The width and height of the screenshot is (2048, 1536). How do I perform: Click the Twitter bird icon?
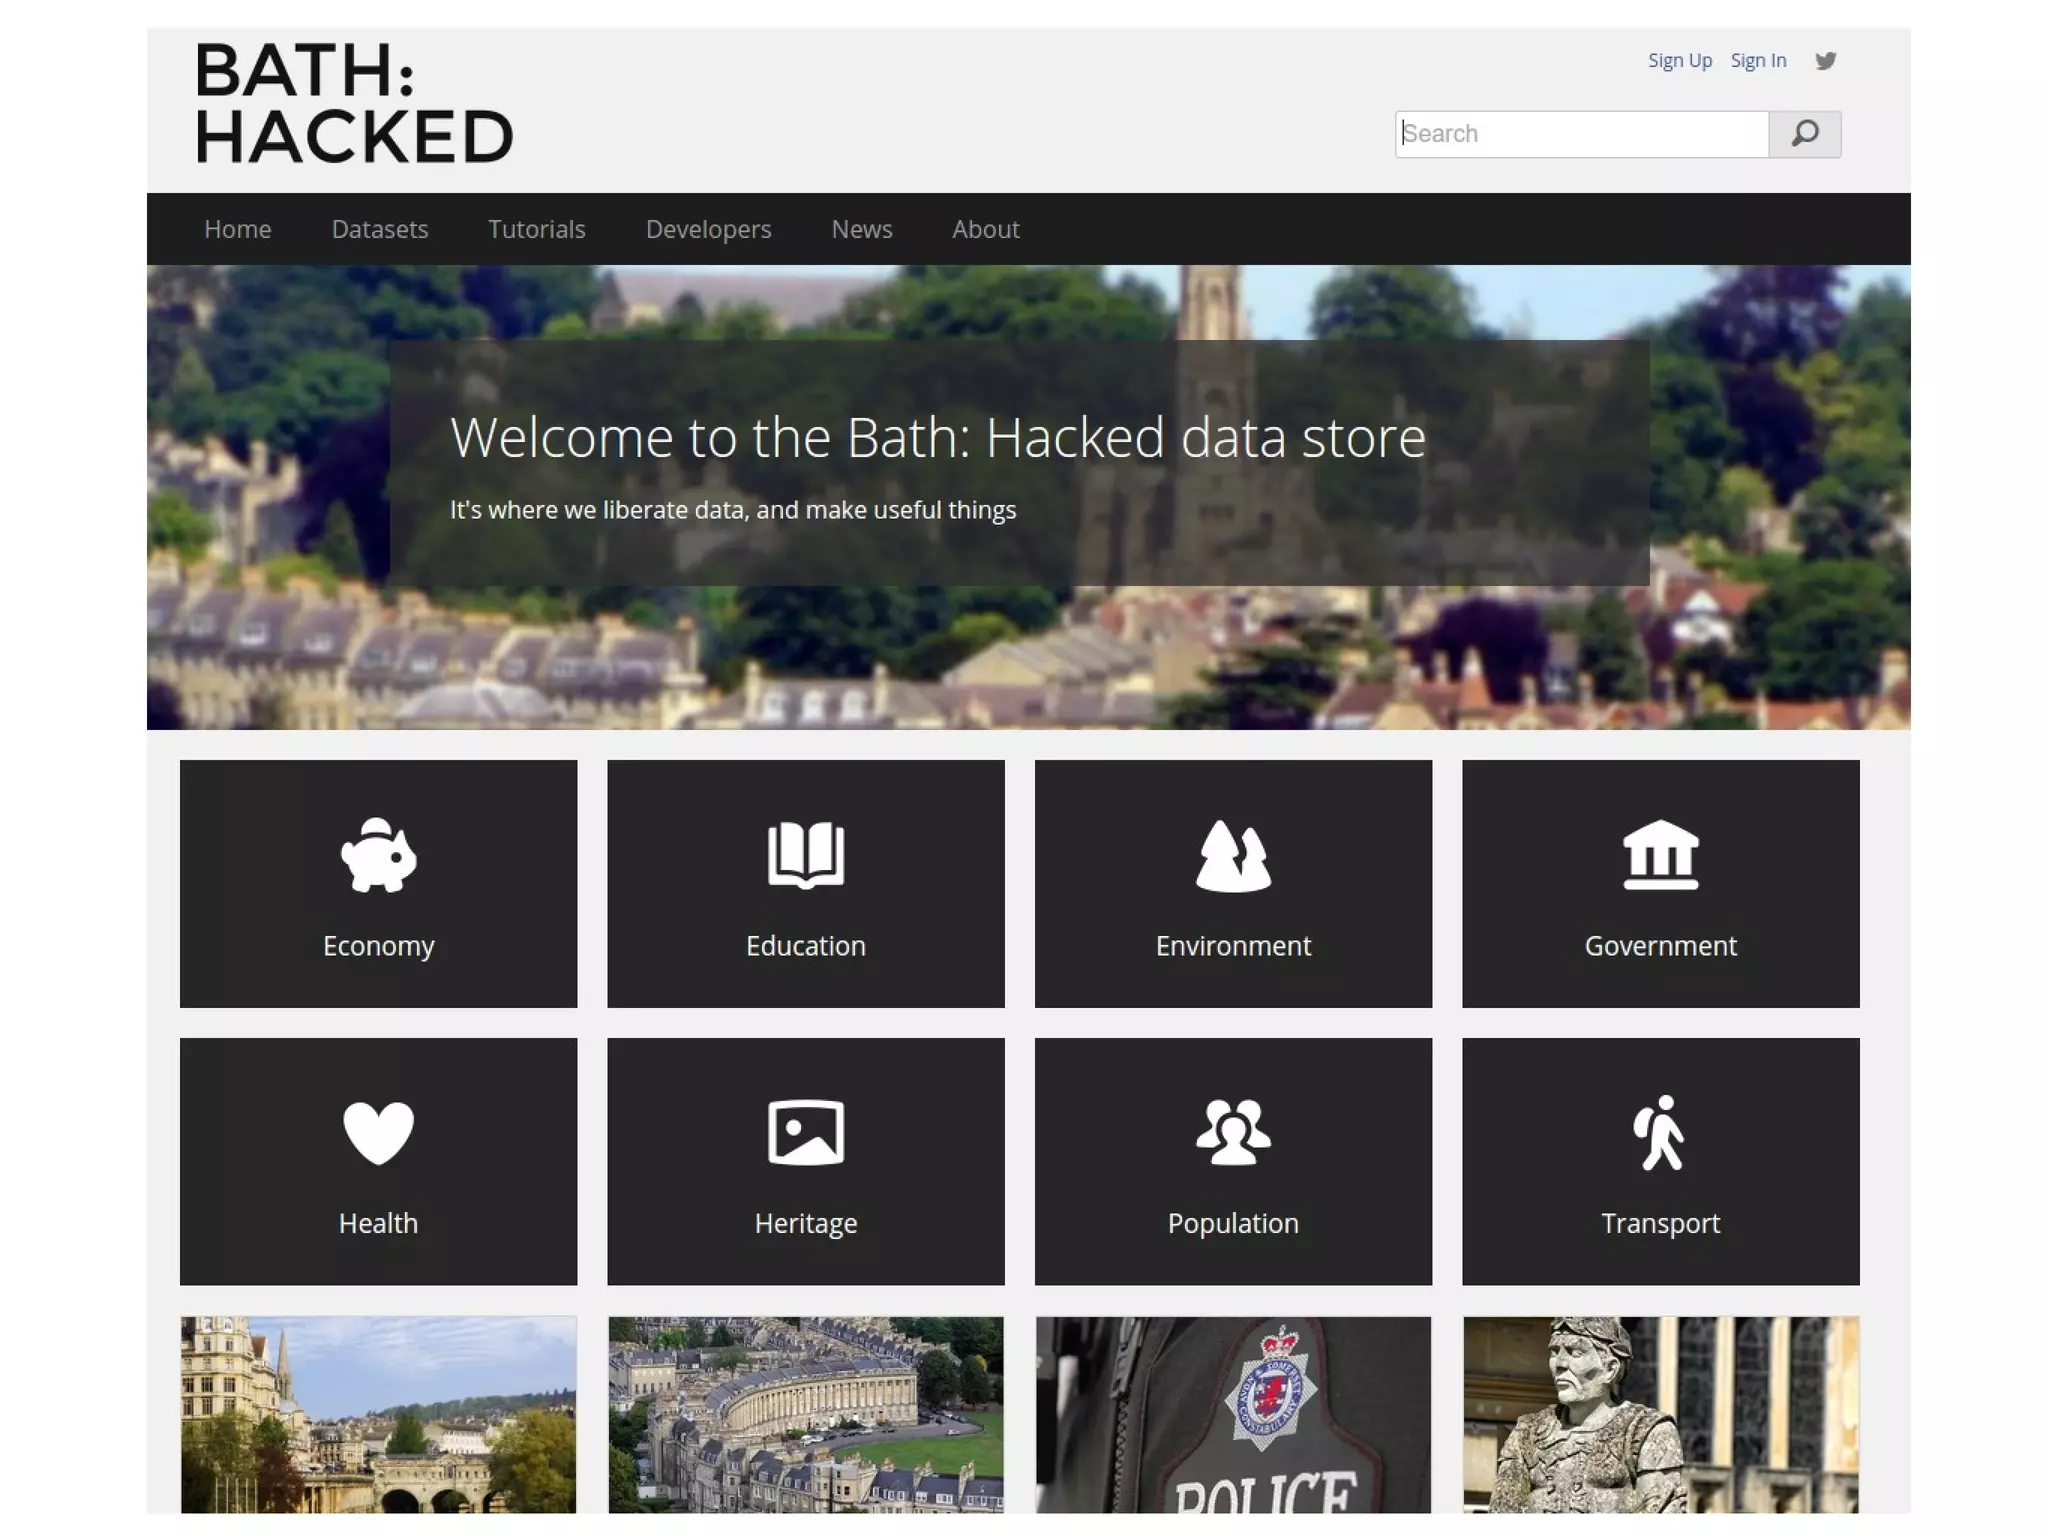pos(1825,61)
